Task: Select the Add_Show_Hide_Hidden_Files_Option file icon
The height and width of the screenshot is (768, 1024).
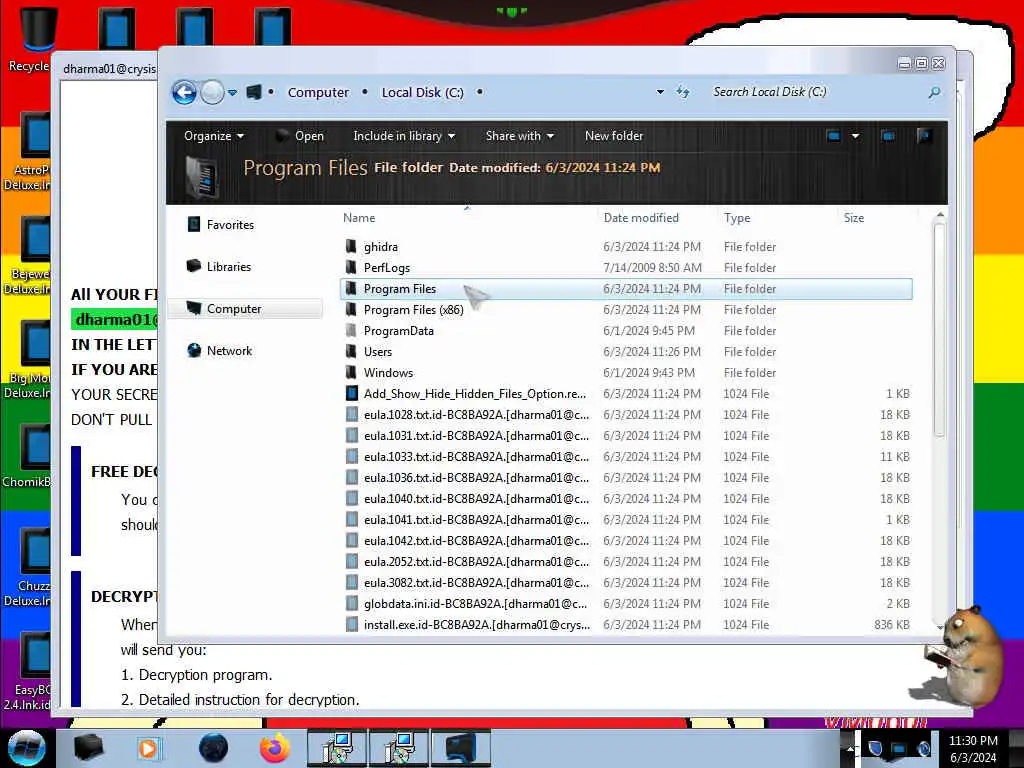Action: (x=351, y=393)
